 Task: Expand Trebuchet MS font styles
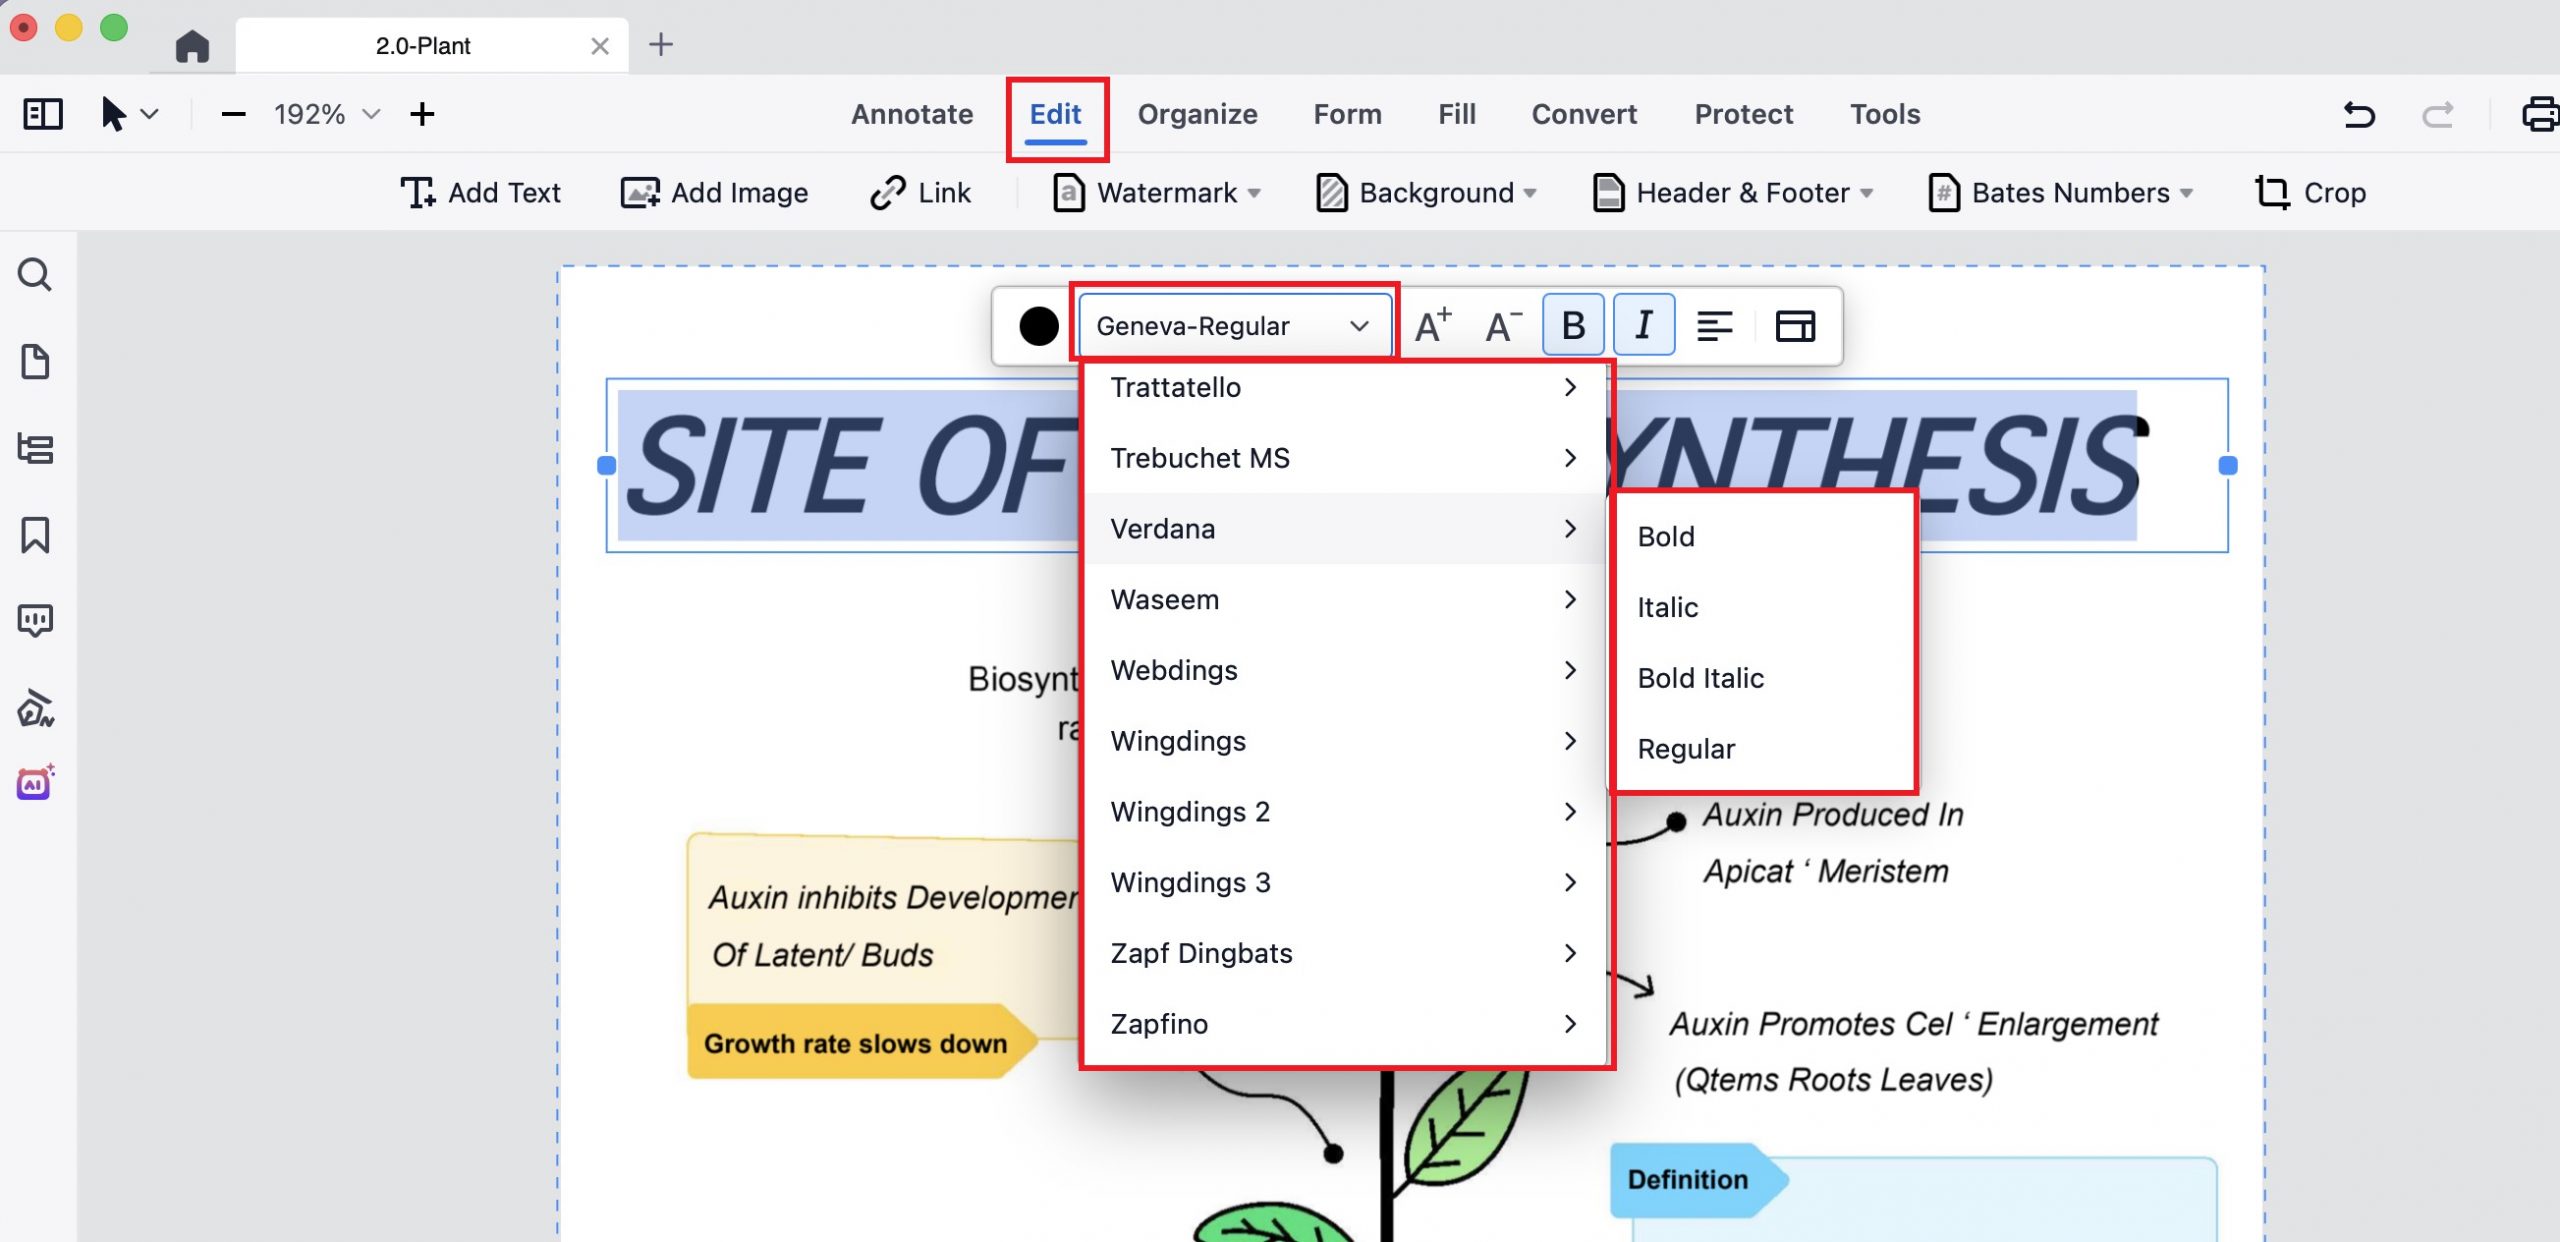click(x=1570, y=458)
